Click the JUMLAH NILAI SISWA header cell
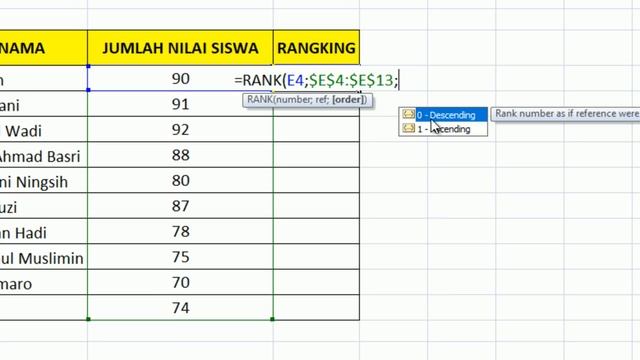The width and height of the screenshot is (640, 360). tap(180, 48)
